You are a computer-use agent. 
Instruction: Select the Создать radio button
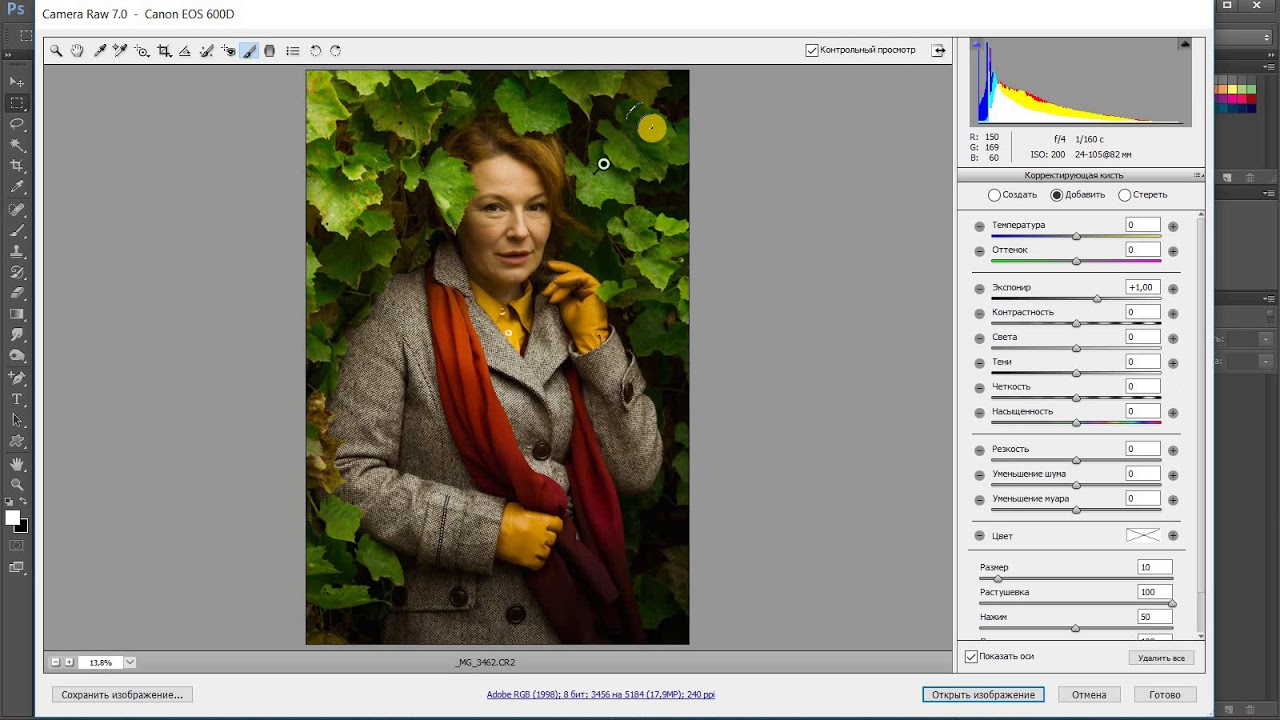(x=994, y=195)
